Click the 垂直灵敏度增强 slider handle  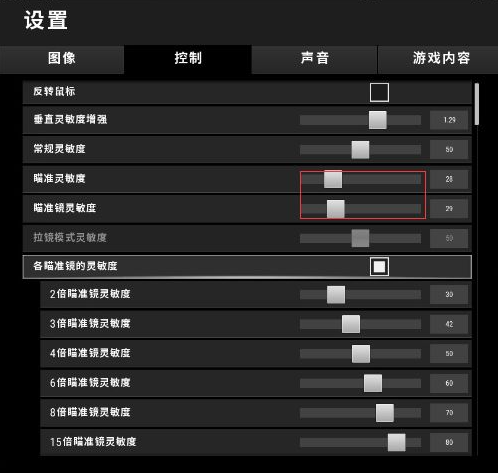378,120
